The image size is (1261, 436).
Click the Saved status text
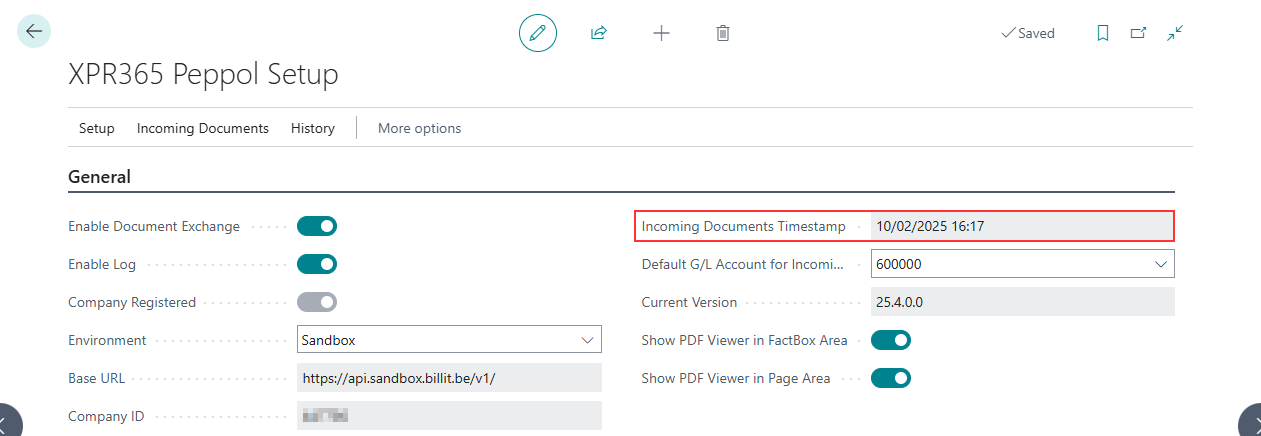1036,33
